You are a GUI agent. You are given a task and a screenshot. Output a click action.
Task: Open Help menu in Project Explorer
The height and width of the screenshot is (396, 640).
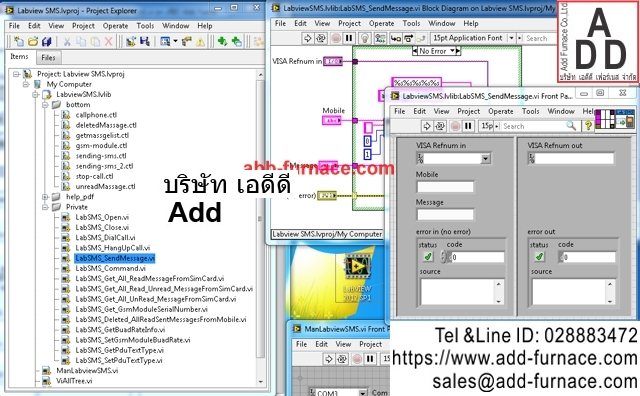(204, 26)
